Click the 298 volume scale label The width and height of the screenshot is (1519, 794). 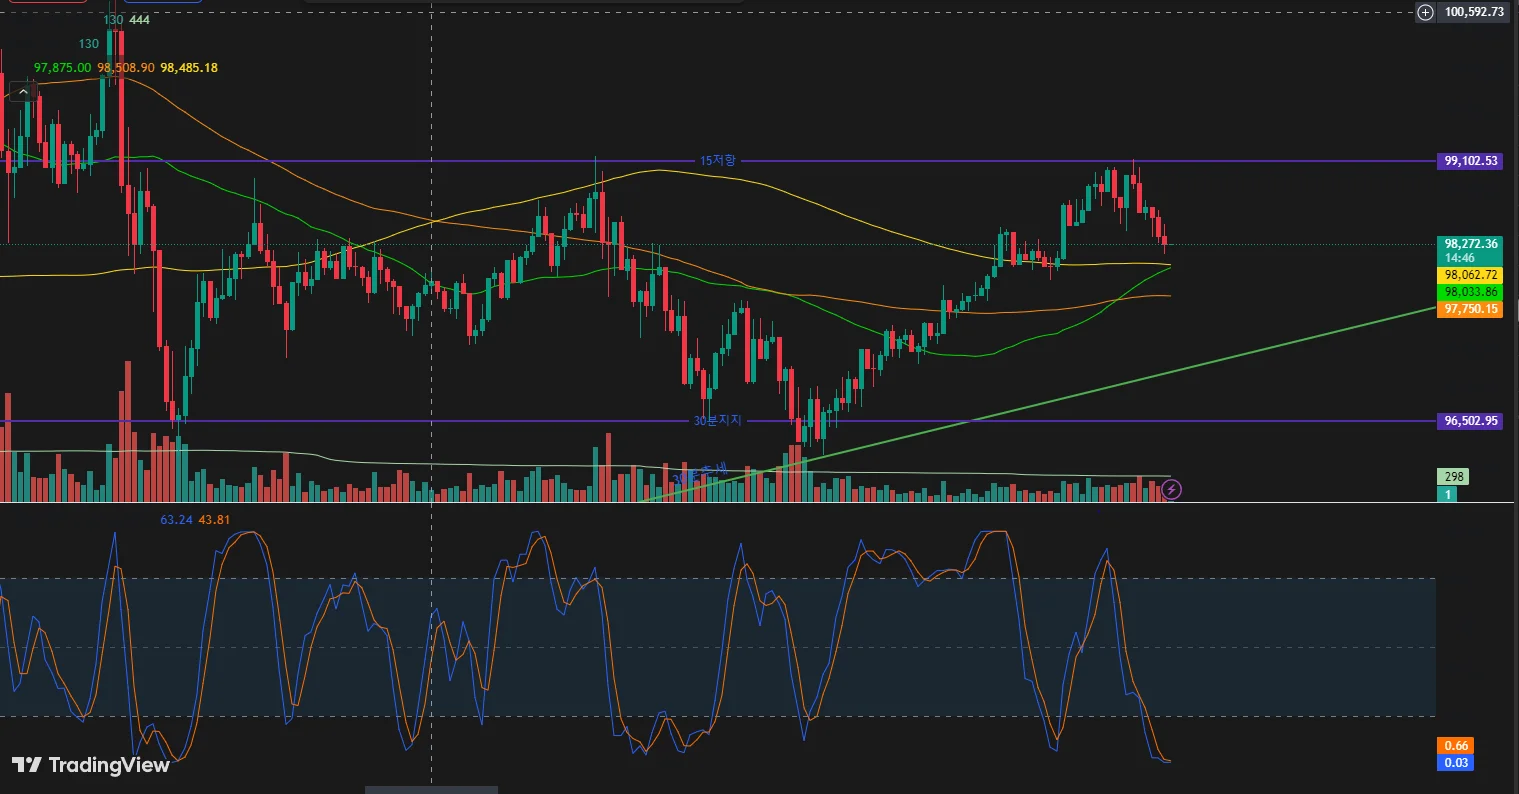tap(1453, 477)
